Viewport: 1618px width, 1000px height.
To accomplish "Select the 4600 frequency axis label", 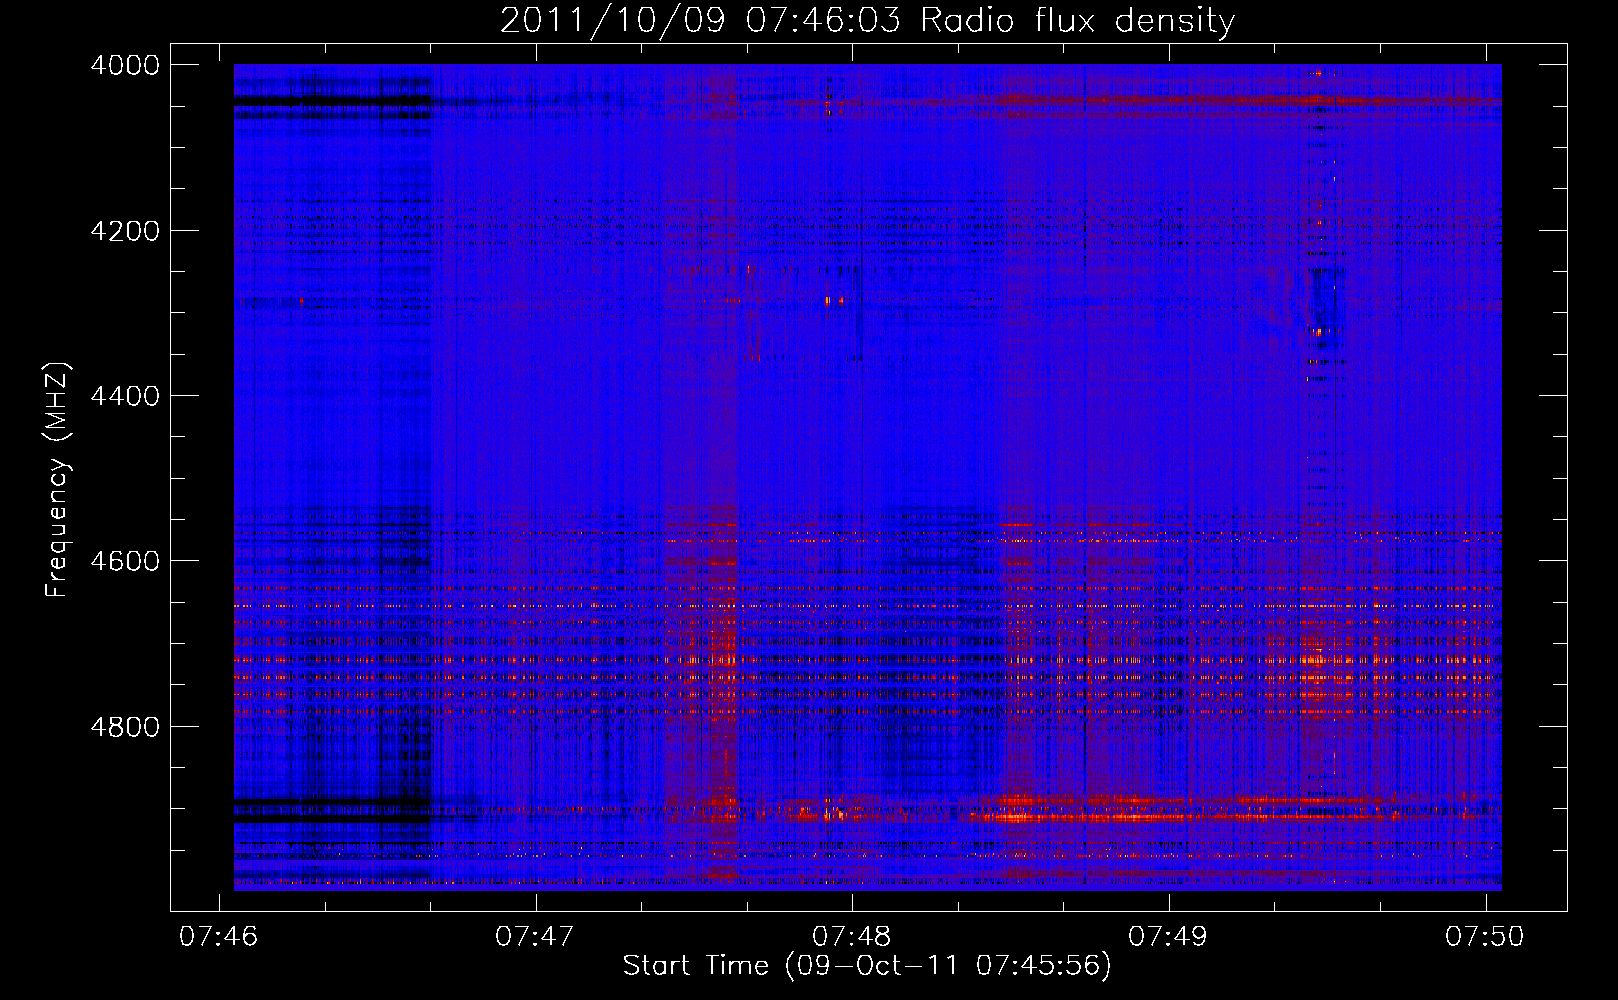I will coord(125,561).
